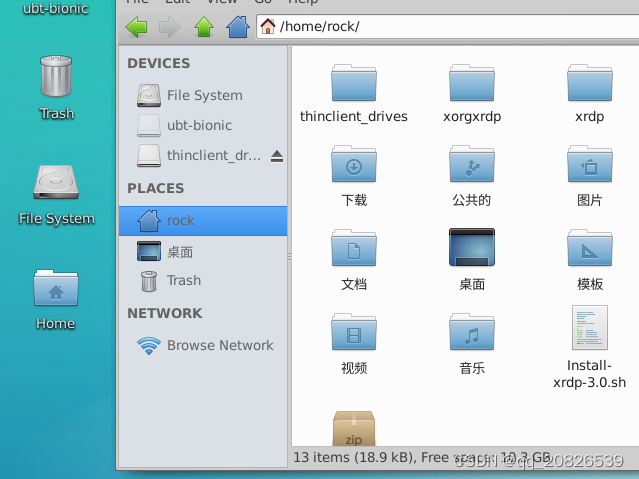
Task: Click Browse Network in sidebar
Action: tap(205, 345)
